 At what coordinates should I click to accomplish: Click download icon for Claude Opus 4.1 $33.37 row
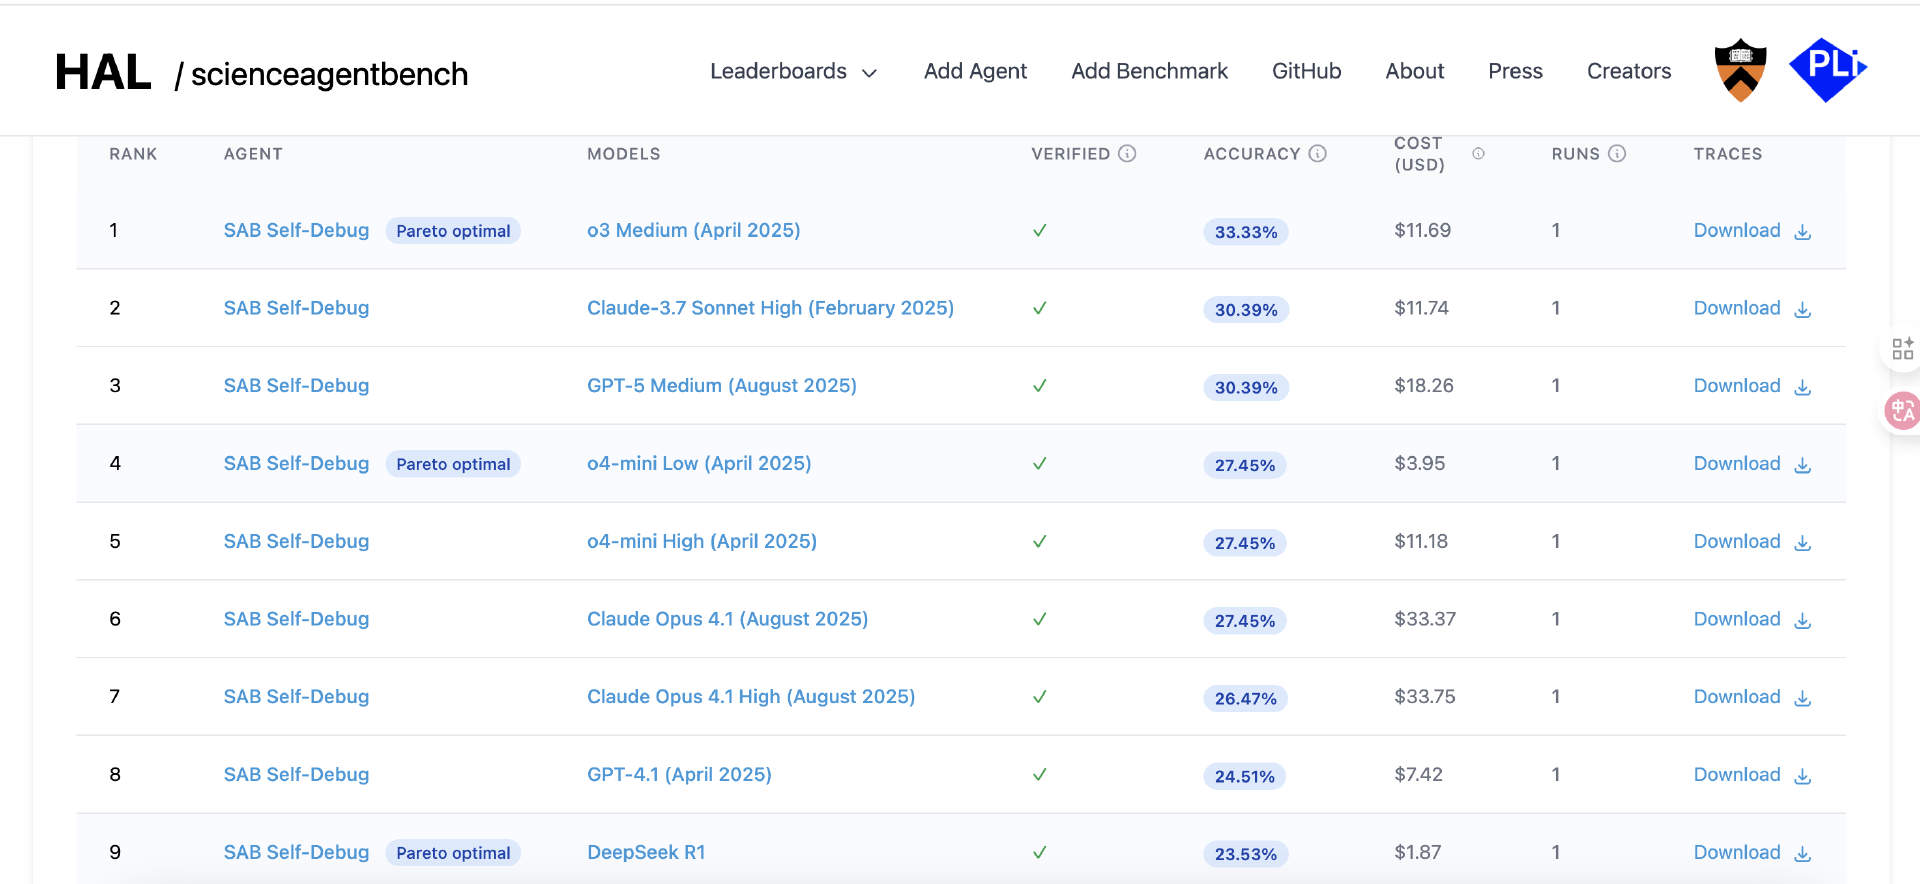pyautogui.click(x=1803, y=621)
